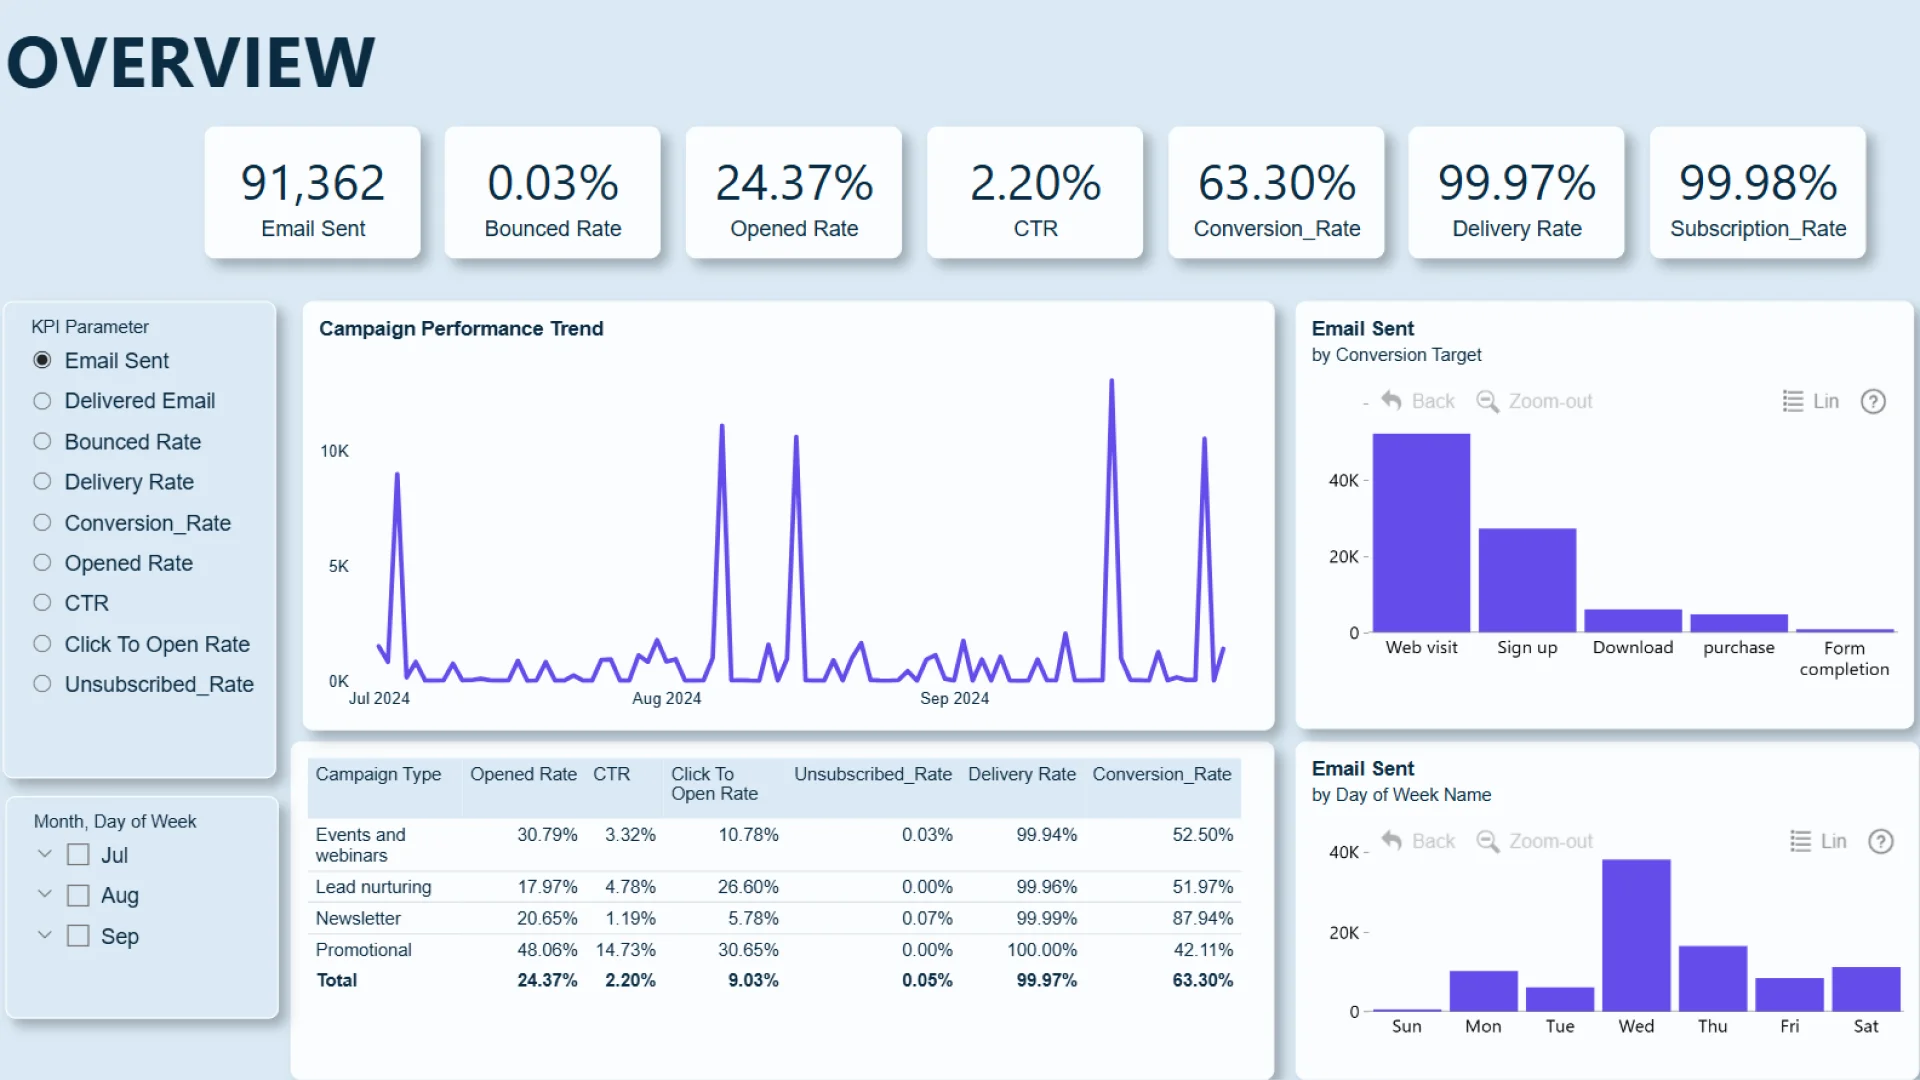Sort table by Opened Rate column header
This screenshot has width=1920, height=1080.
click(x=523, y=774)
